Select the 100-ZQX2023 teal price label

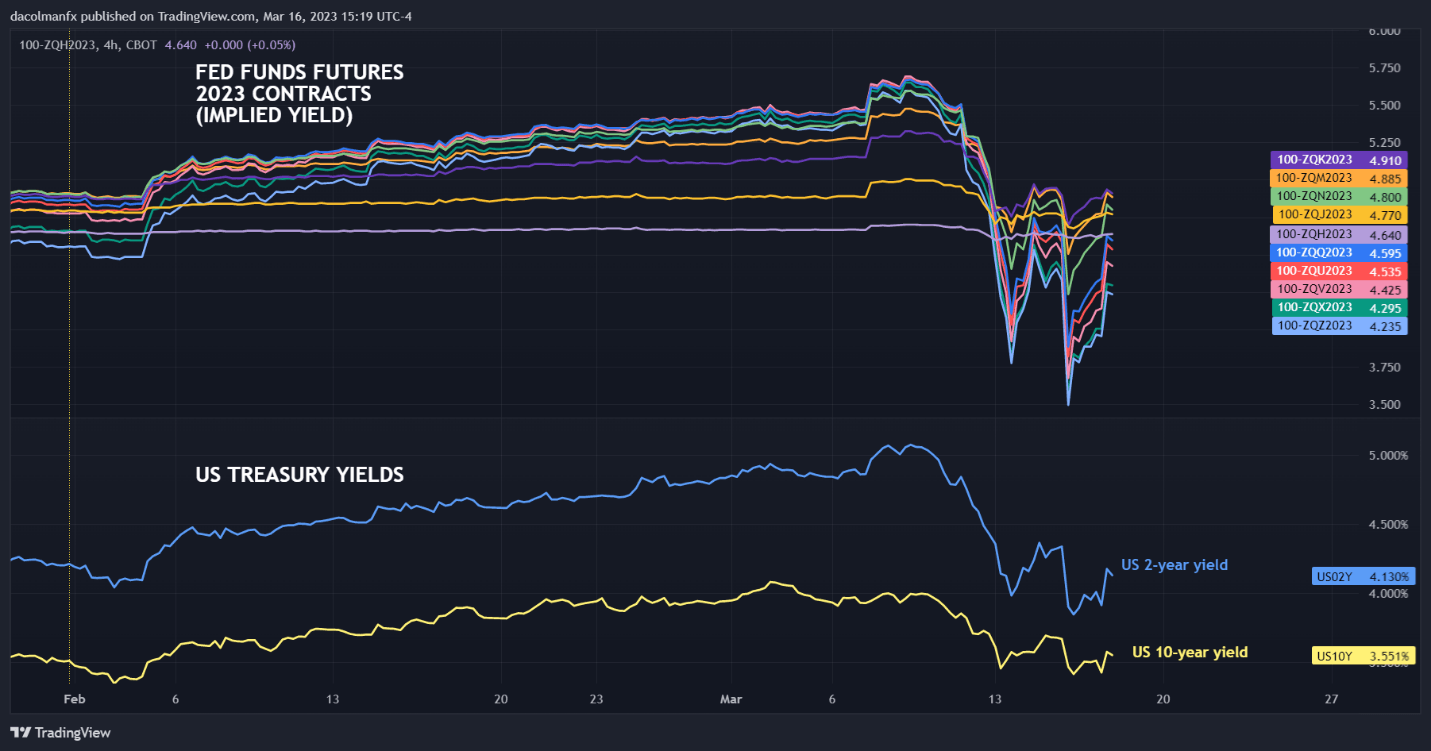coord(1338,307)
